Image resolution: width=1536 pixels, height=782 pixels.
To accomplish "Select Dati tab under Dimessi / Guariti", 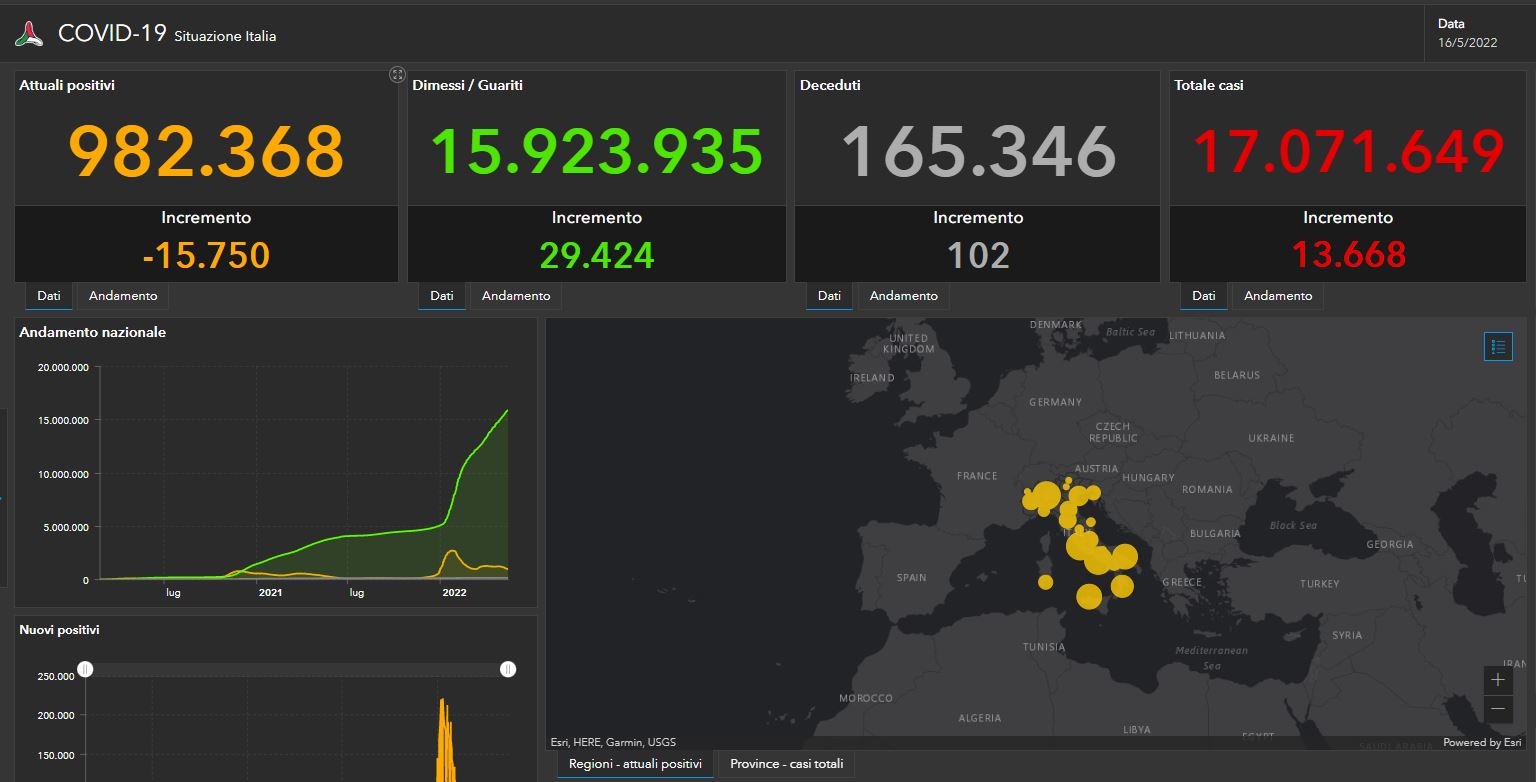I will coord(442,296).
